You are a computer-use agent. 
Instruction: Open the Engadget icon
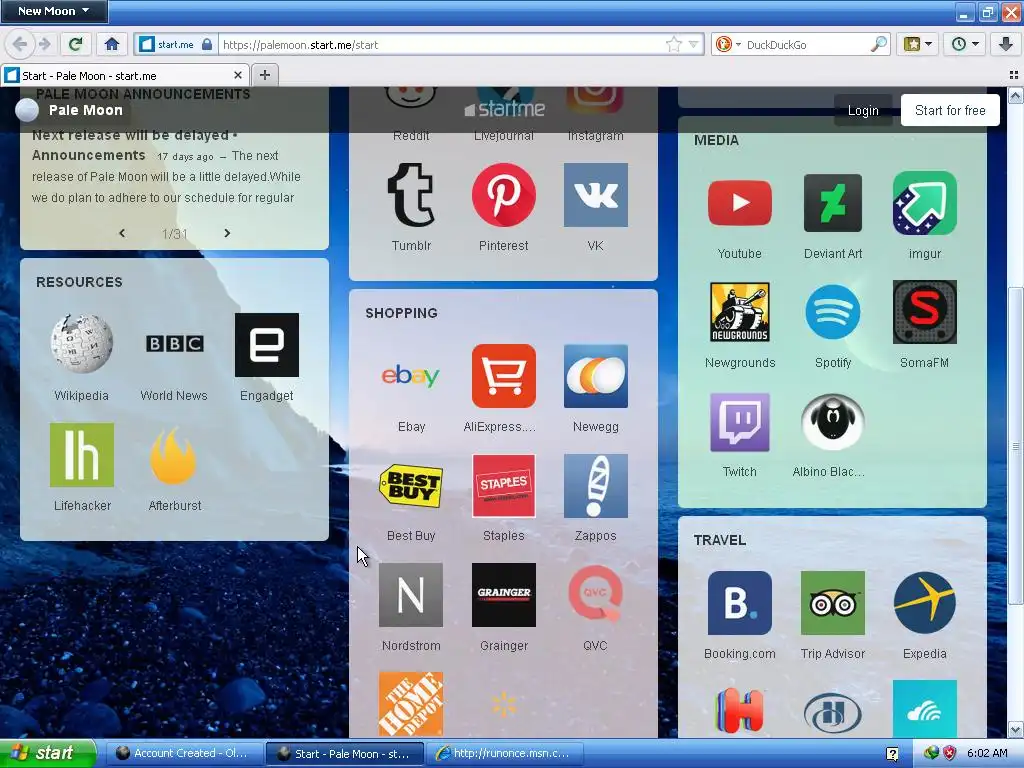tap(266, 344)
